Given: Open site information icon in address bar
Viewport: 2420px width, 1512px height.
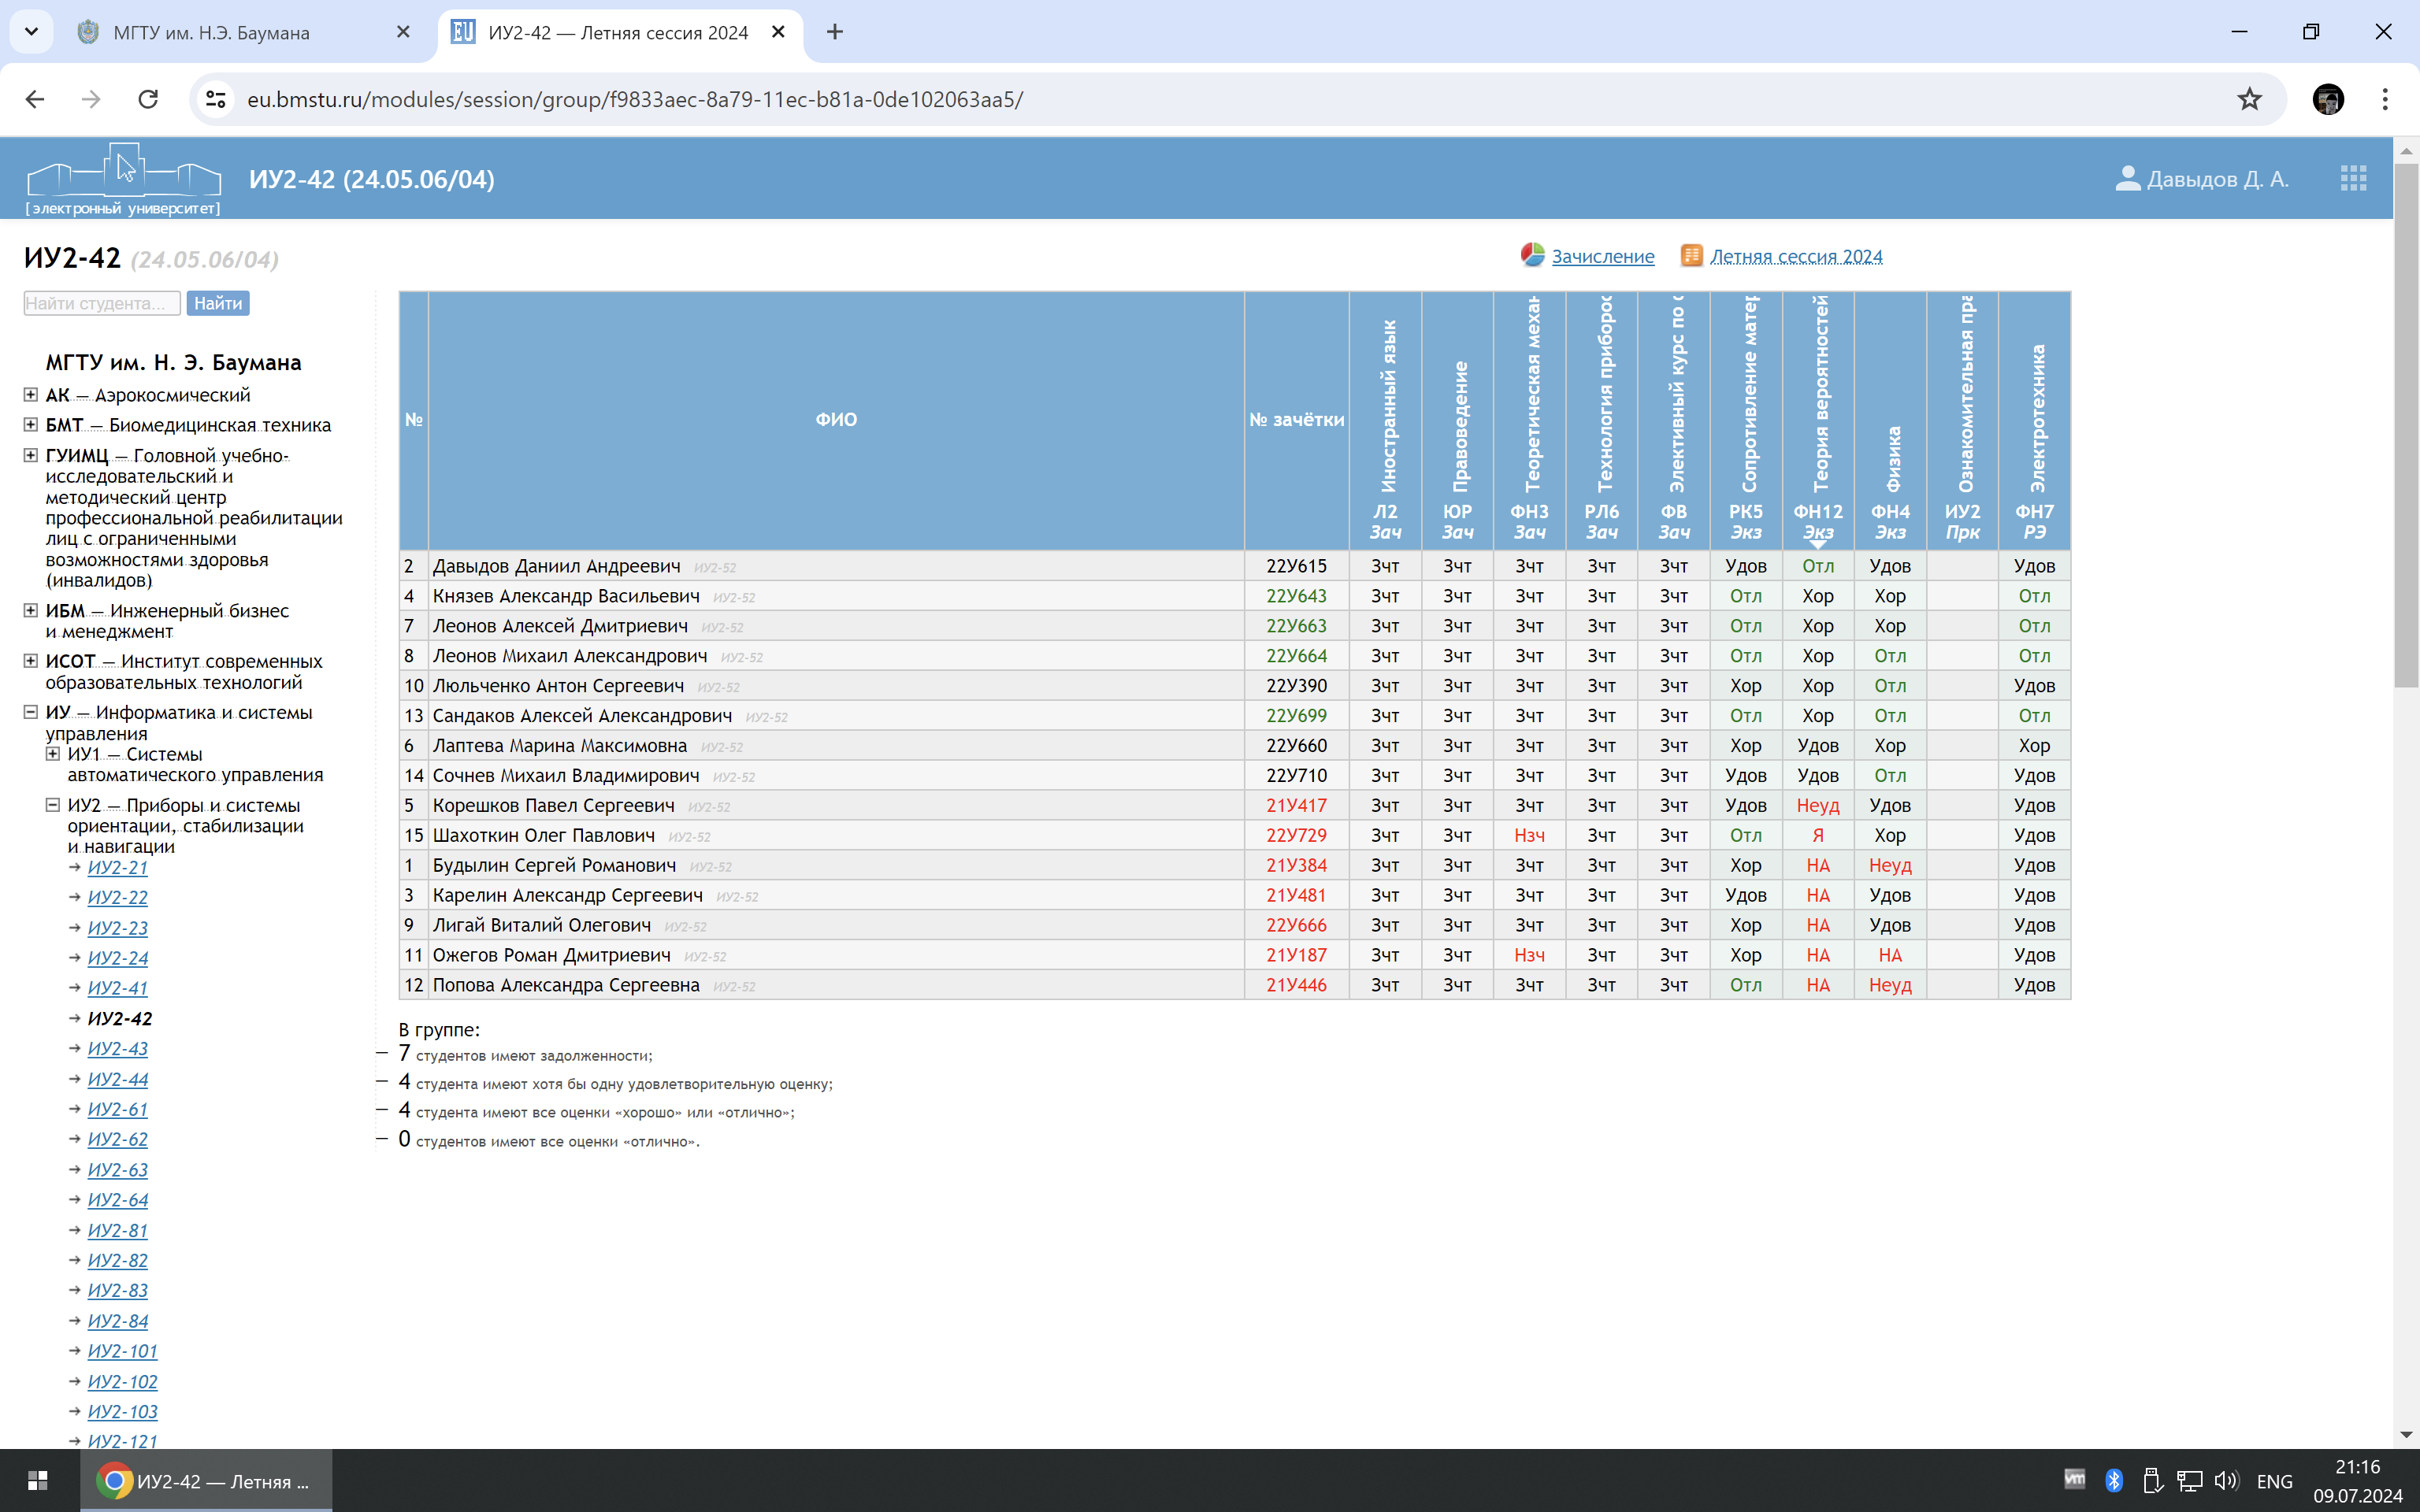Looking at the screenshot, I should pyautogui.click(x=216, y=99).
